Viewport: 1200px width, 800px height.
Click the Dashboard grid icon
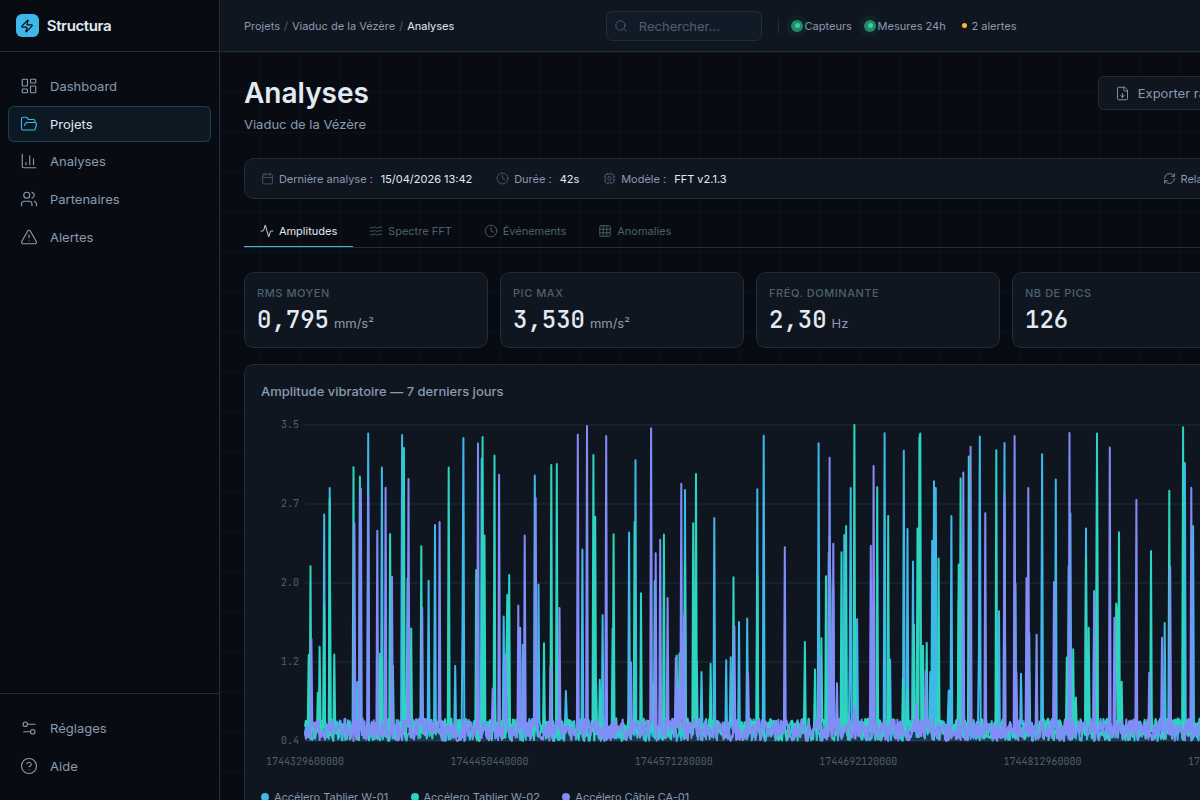[x=29, y=87]
